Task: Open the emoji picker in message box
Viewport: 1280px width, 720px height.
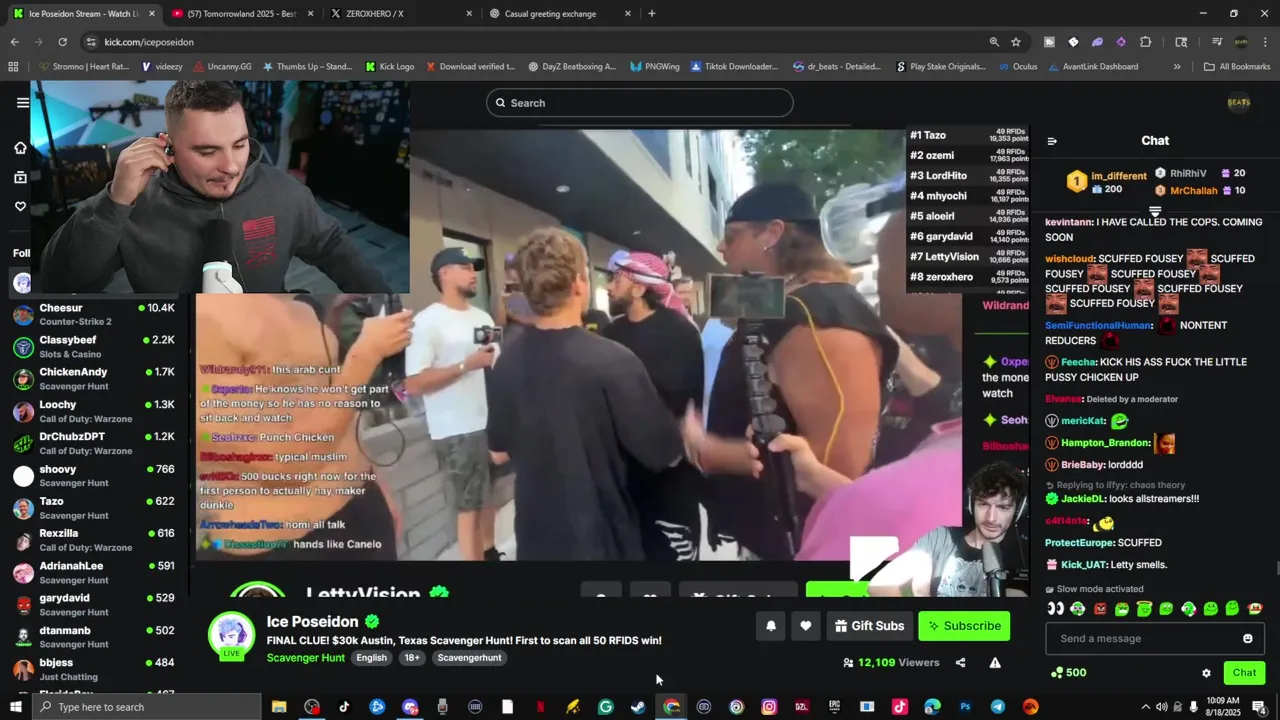Action: 1248,638
